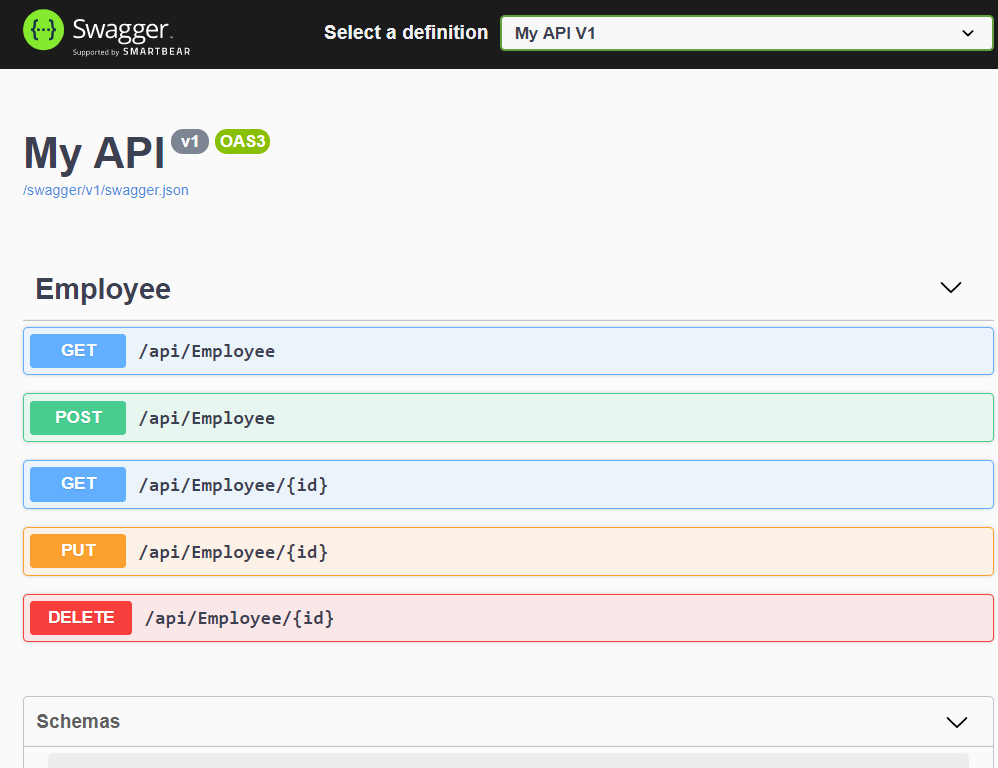Click the Schemas section heading

click(78, 721)
